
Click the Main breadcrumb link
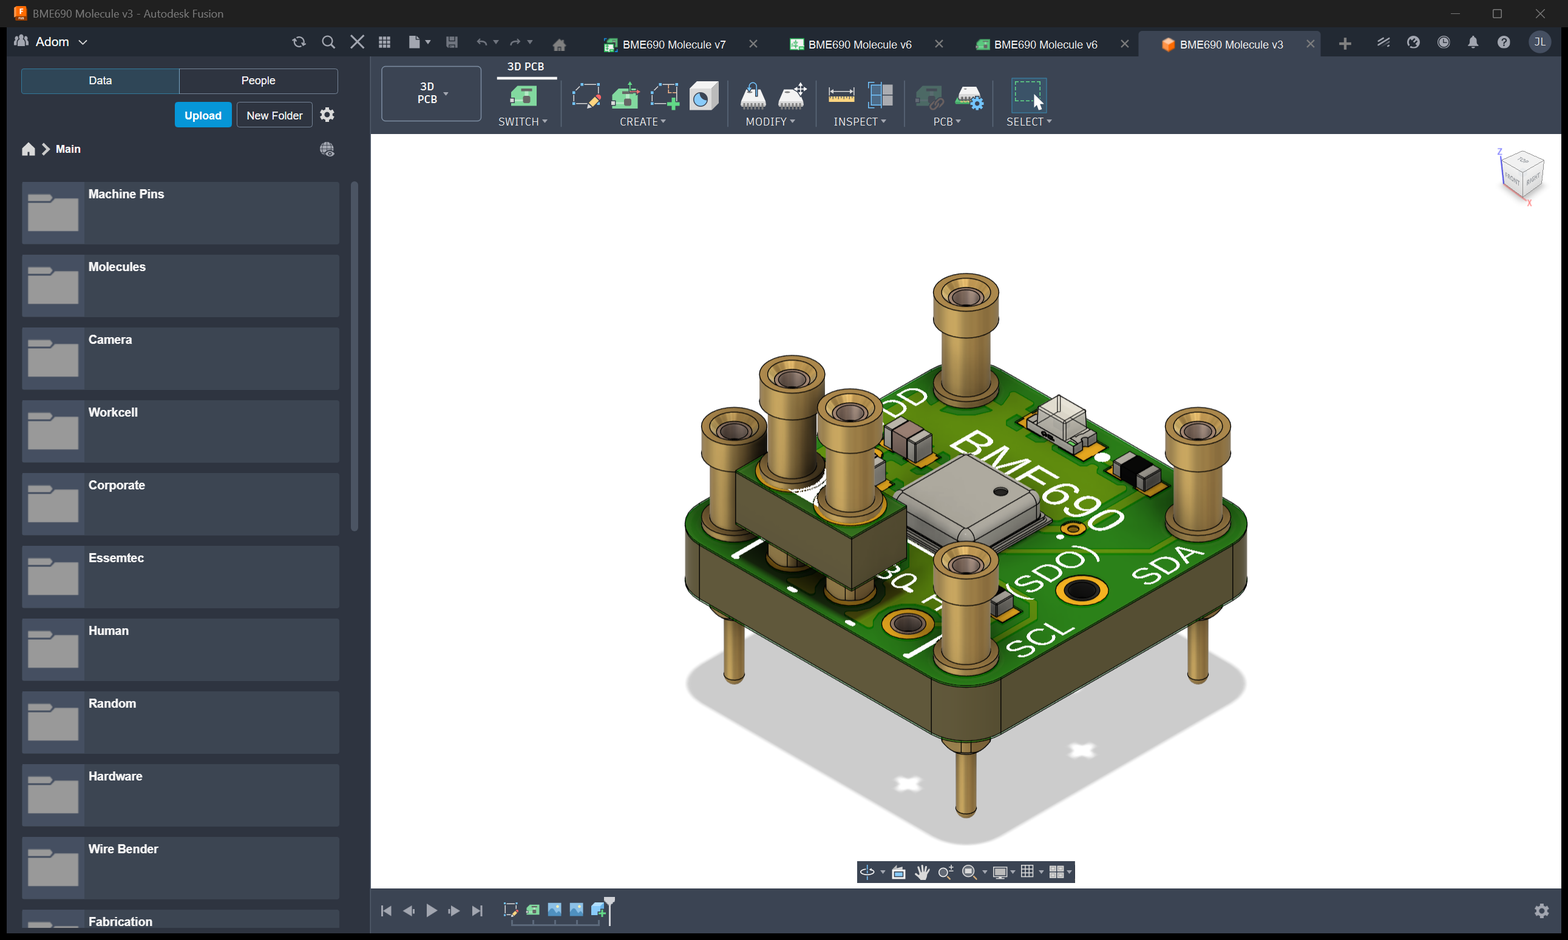pos(68,149)
